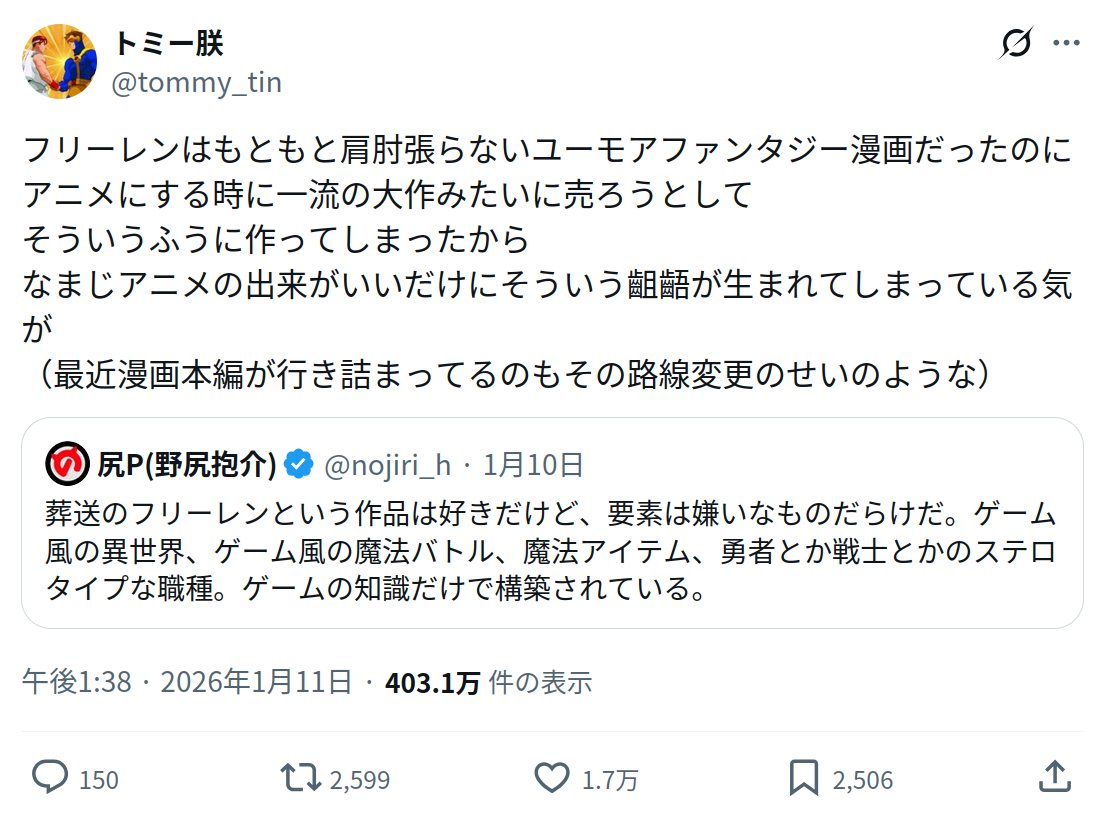This screenshot has height=816, width=1094.
Task: Open the @tommy_tin handle link
Action: point(196,82)
